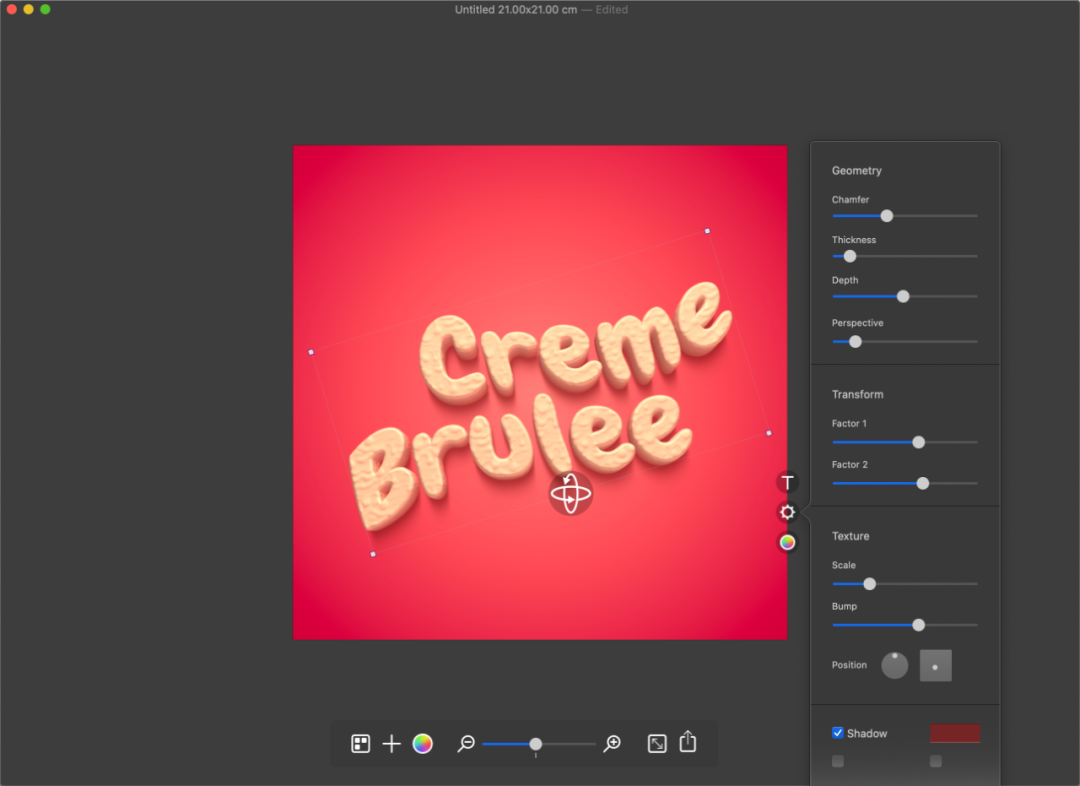Screen dimensions: 1080x786
Task: Select the gear settings tab button
Action: (x=787, y=512)
